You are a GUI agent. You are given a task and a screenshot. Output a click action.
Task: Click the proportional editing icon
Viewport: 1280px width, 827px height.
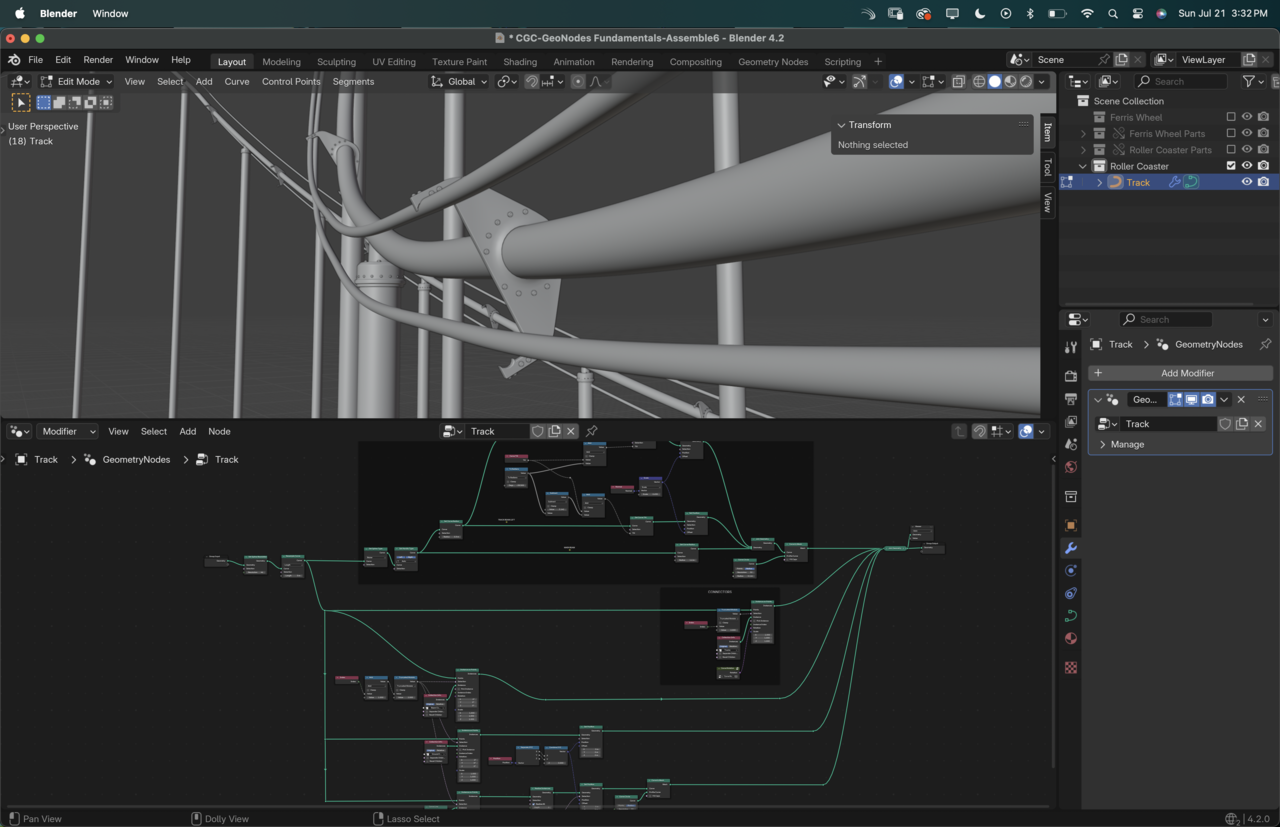pyautogui.click(x=578, y=82)
